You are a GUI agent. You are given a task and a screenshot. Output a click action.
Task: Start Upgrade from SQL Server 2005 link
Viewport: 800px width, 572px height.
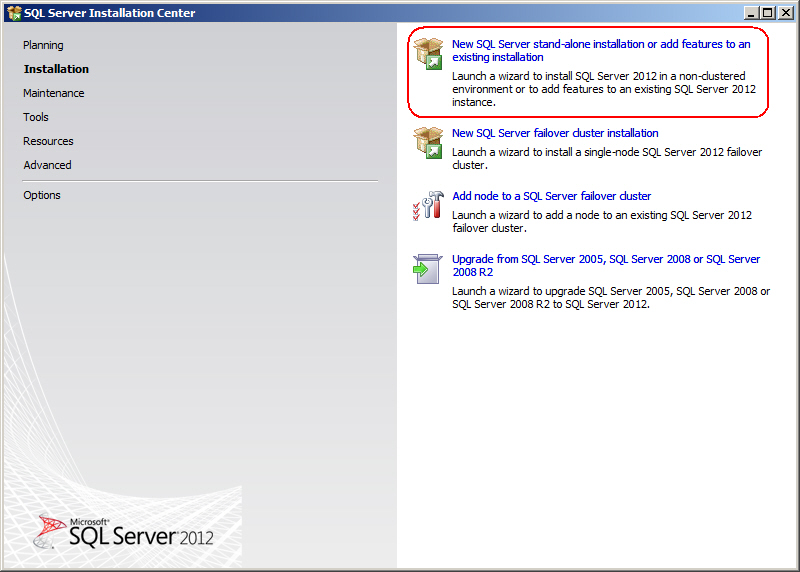pos(606,265)
